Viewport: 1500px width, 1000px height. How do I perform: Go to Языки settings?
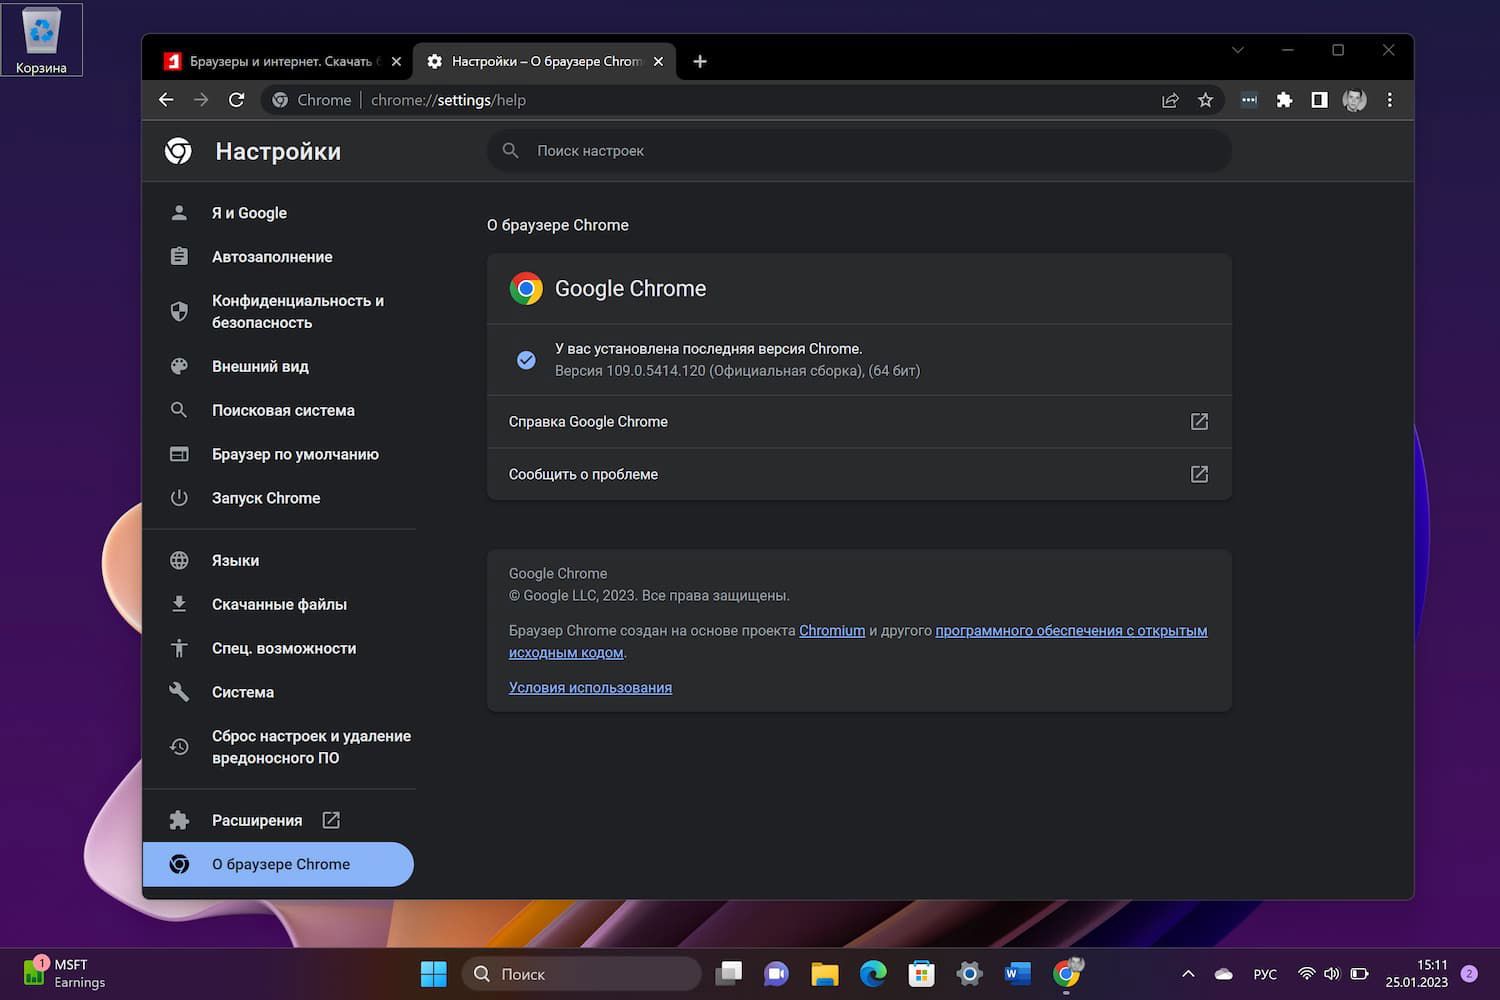pos(278,560)
